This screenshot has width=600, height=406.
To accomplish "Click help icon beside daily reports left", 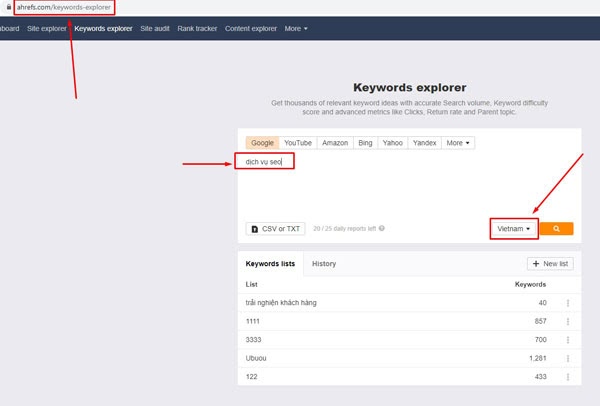I will [x=382, y=228].
